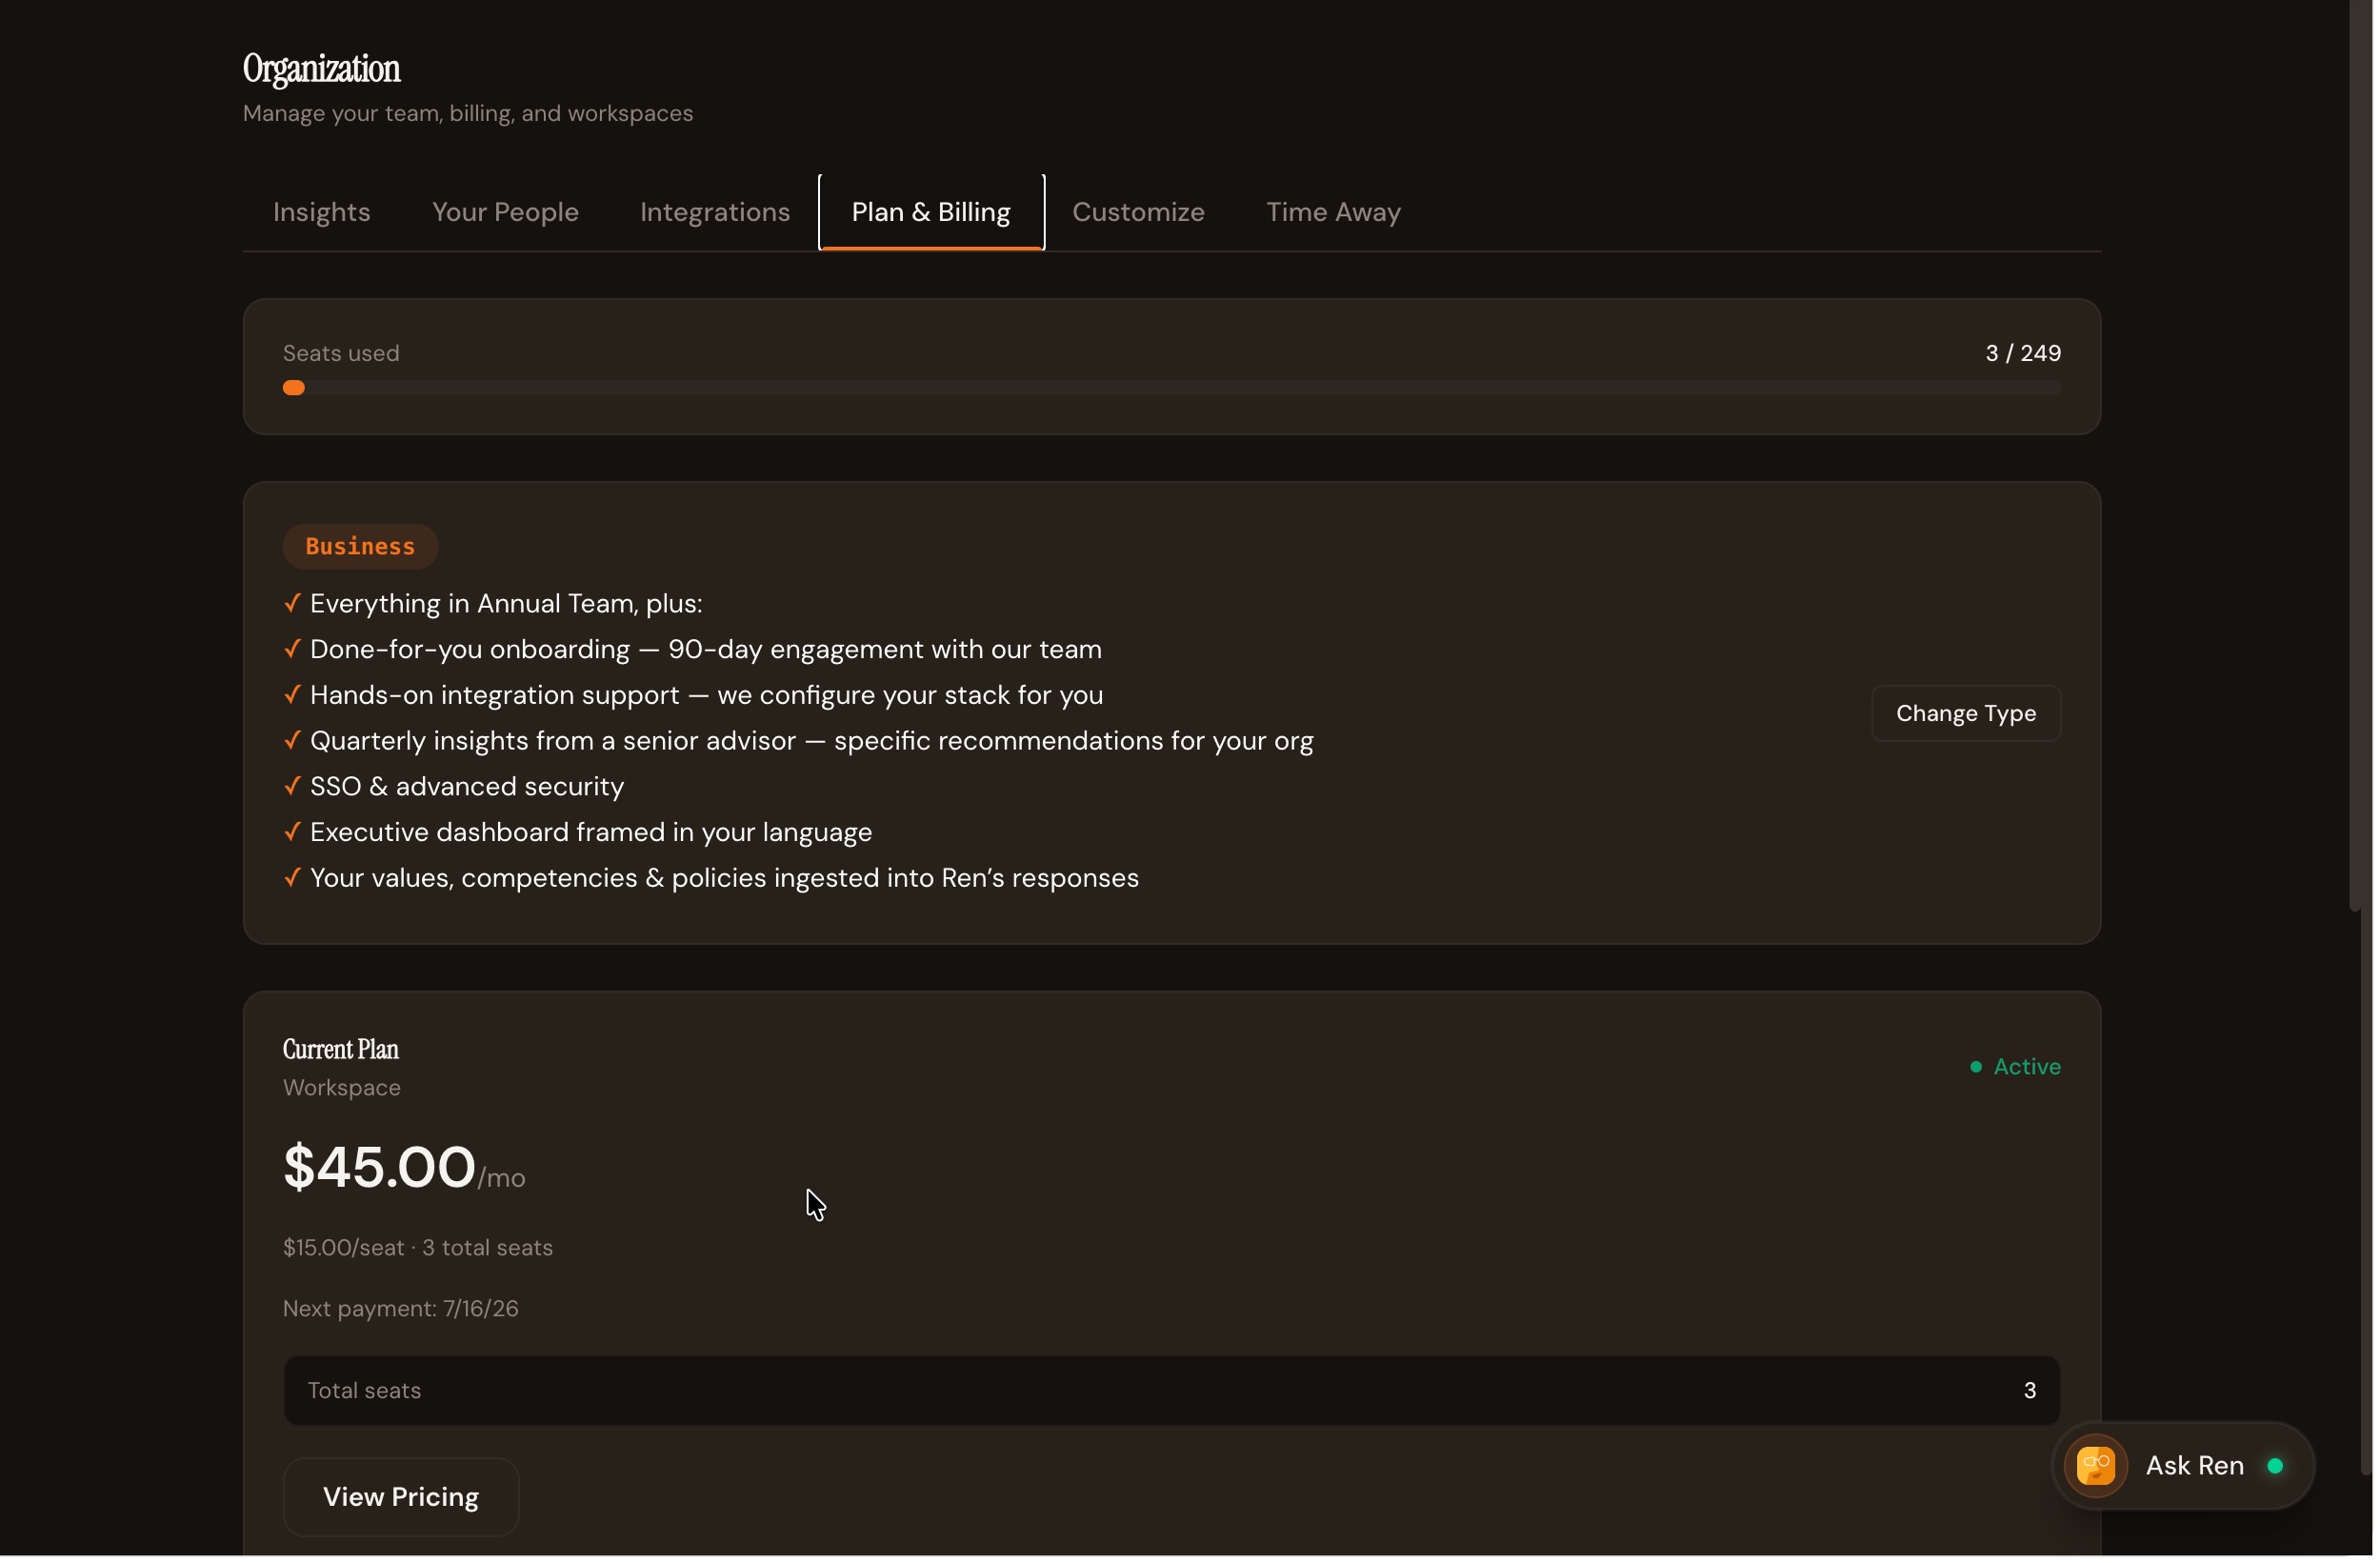Image resolution: width=2380 pixels, height=1563 pixels.
Task: Open the Integrations tab
Action: (x=717, y=213)
